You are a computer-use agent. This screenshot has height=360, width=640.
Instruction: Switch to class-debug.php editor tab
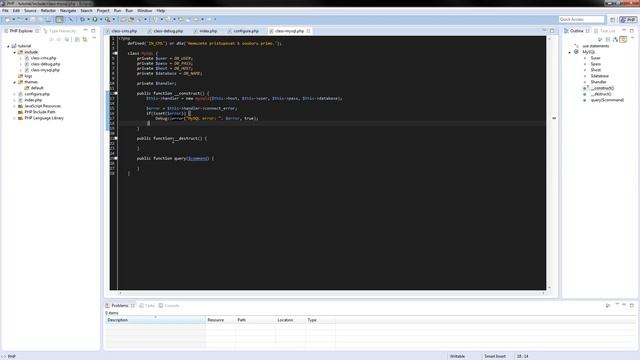click(168, 31)
